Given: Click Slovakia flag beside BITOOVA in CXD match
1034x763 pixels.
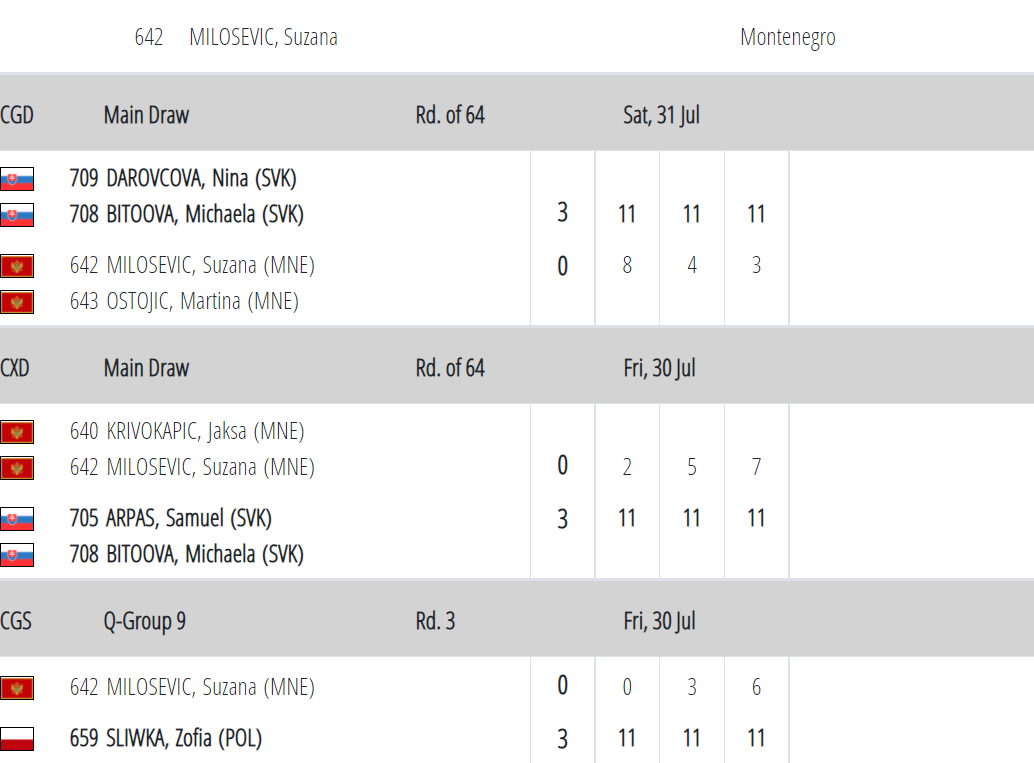Looking at the screenshot, I should [x=17, y=554].
